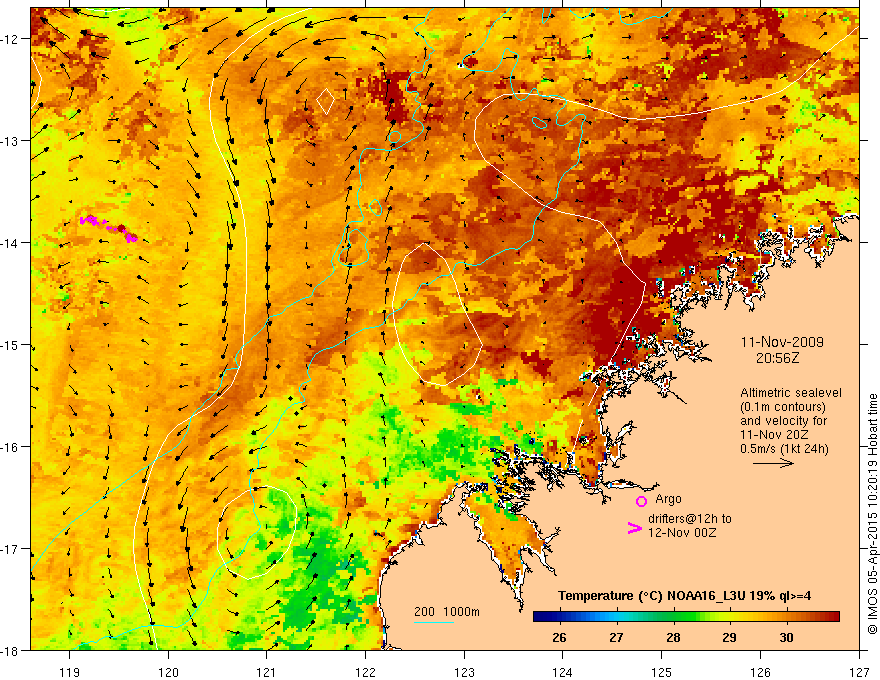The image size is (880, 680).
Task: Click latitude axis label -16
Action: point(10,447)
